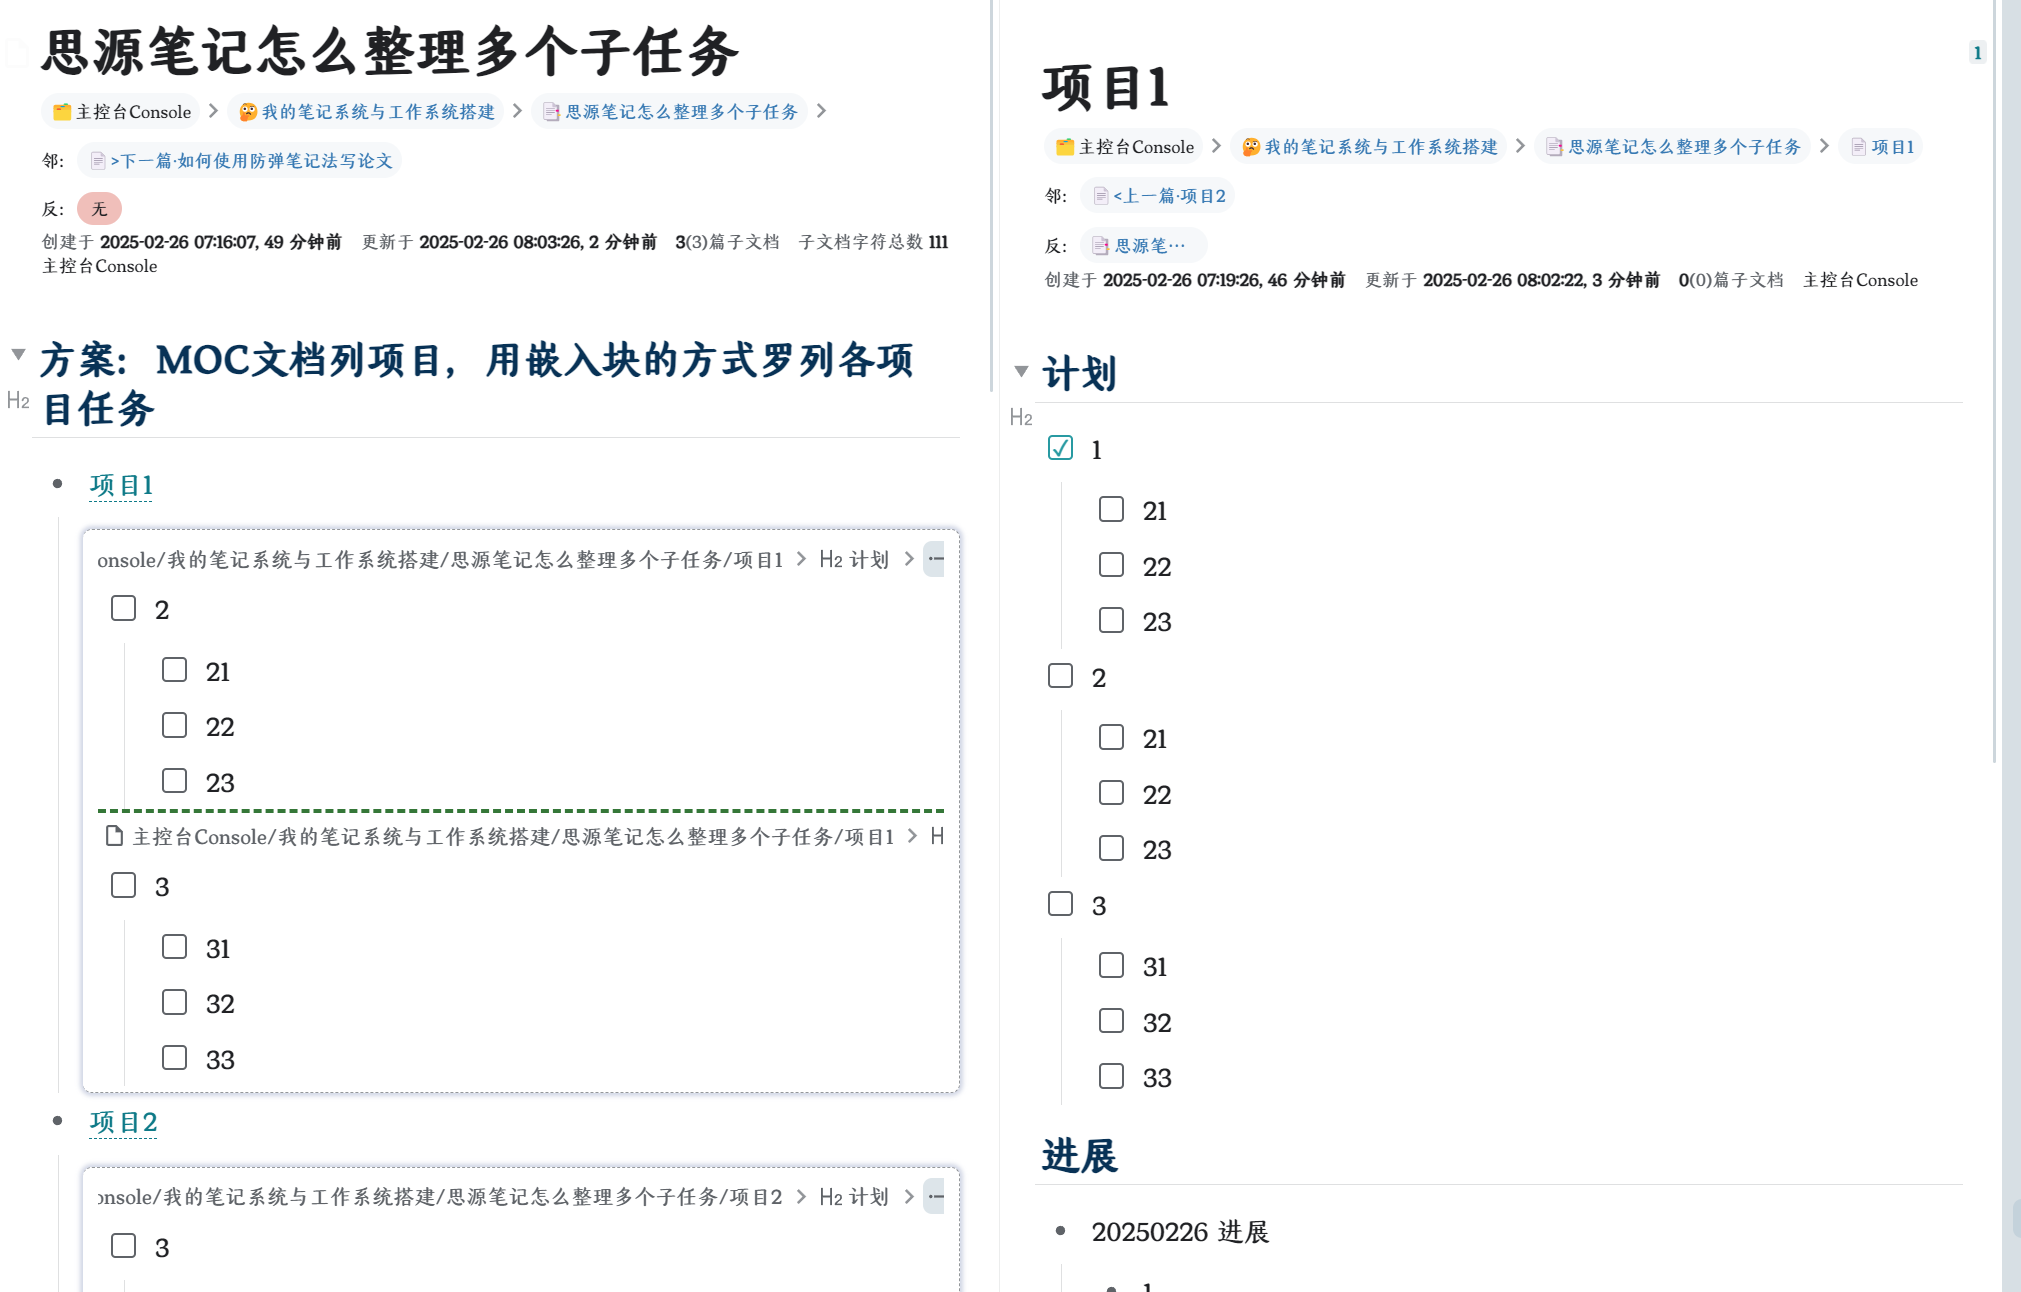Collapse the 方案 heading with fold arrow
This screenshot has width=2021, height=1292.
(18, 354)
